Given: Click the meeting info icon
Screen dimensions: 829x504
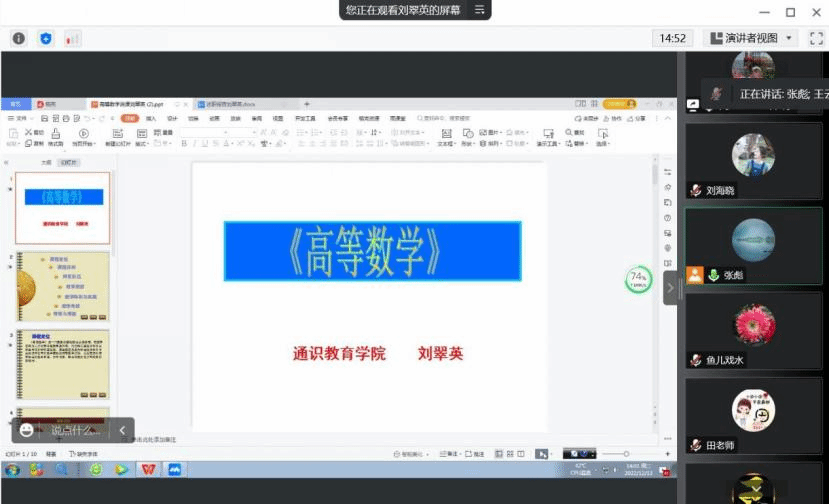Looking at the screenshot, I should [x=18, y=38].
